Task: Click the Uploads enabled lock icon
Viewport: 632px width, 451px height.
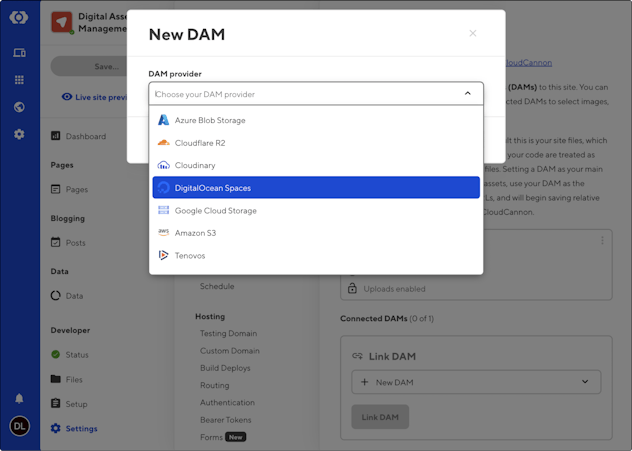Action: [x=352, y=289]
